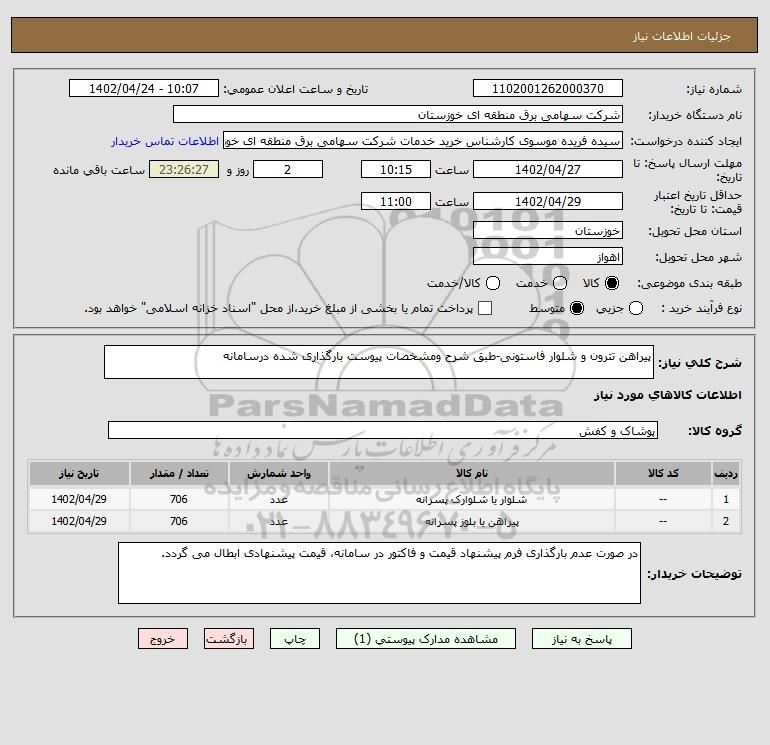Select the خدمت radio button
770x745 pixels.
tap(560, 283)
